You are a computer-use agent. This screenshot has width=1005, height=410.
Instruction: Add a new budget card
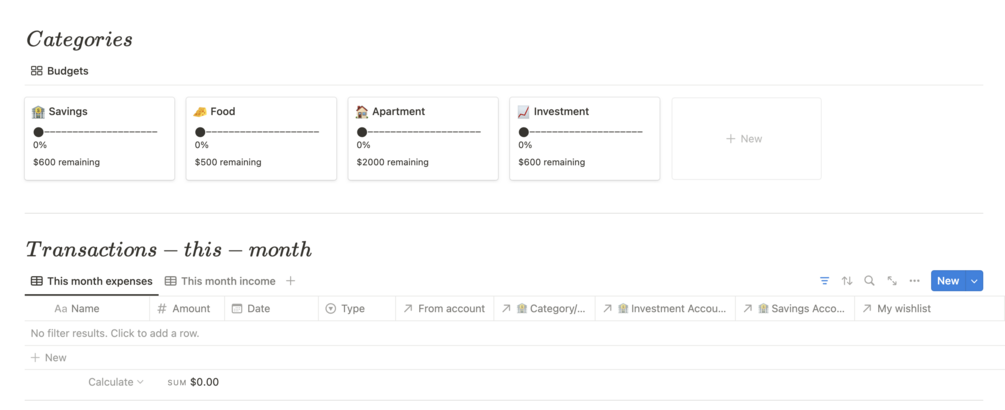(745, 139)
